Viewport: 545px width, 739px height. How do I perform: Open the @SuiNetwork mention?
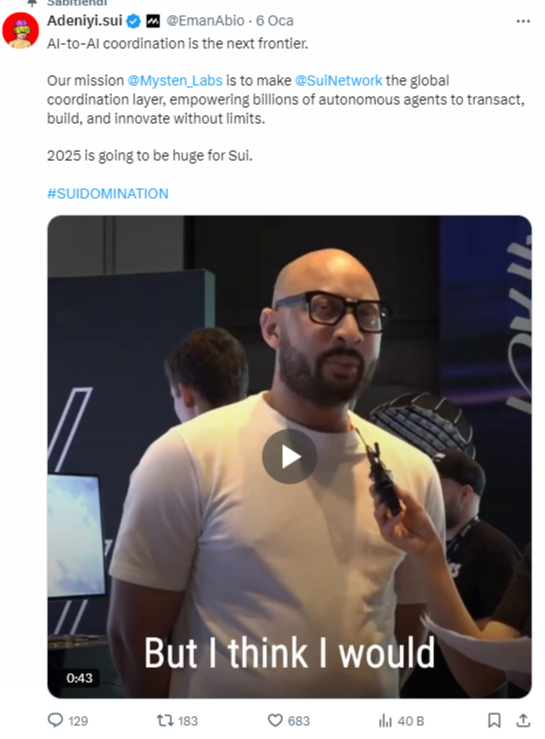point(339,81)
